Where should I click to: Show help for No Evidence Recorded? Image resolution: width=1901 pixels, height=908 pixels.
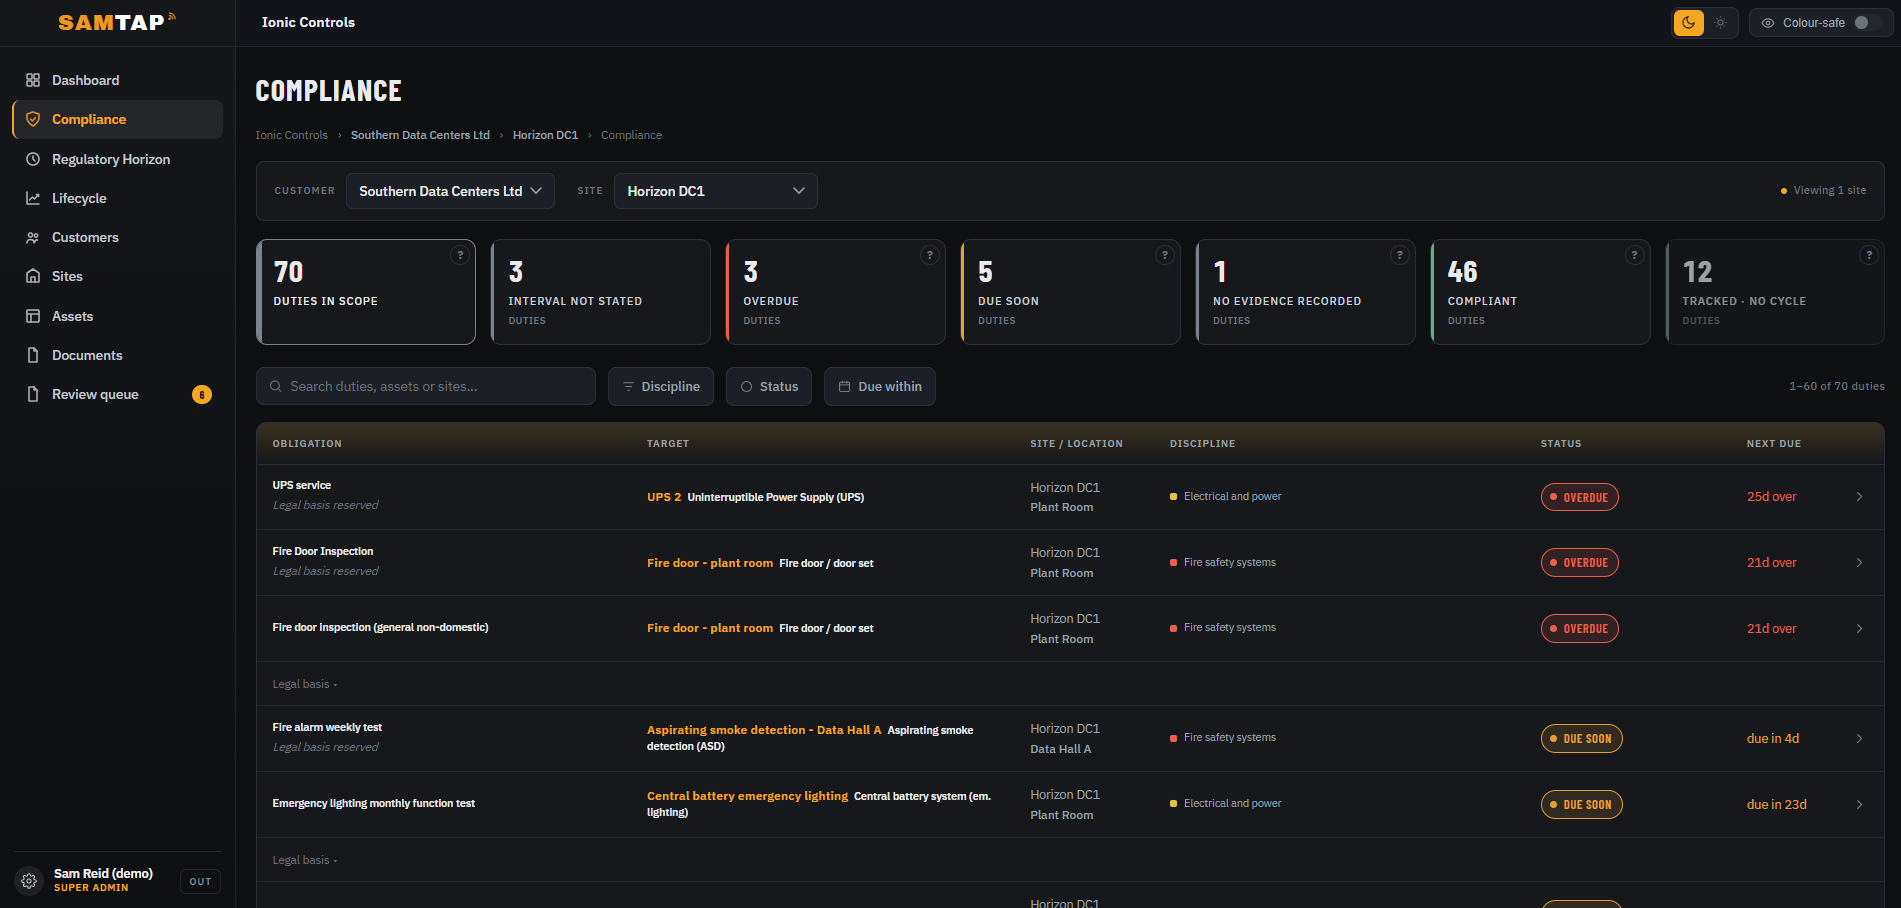(x=1399, y=255)
